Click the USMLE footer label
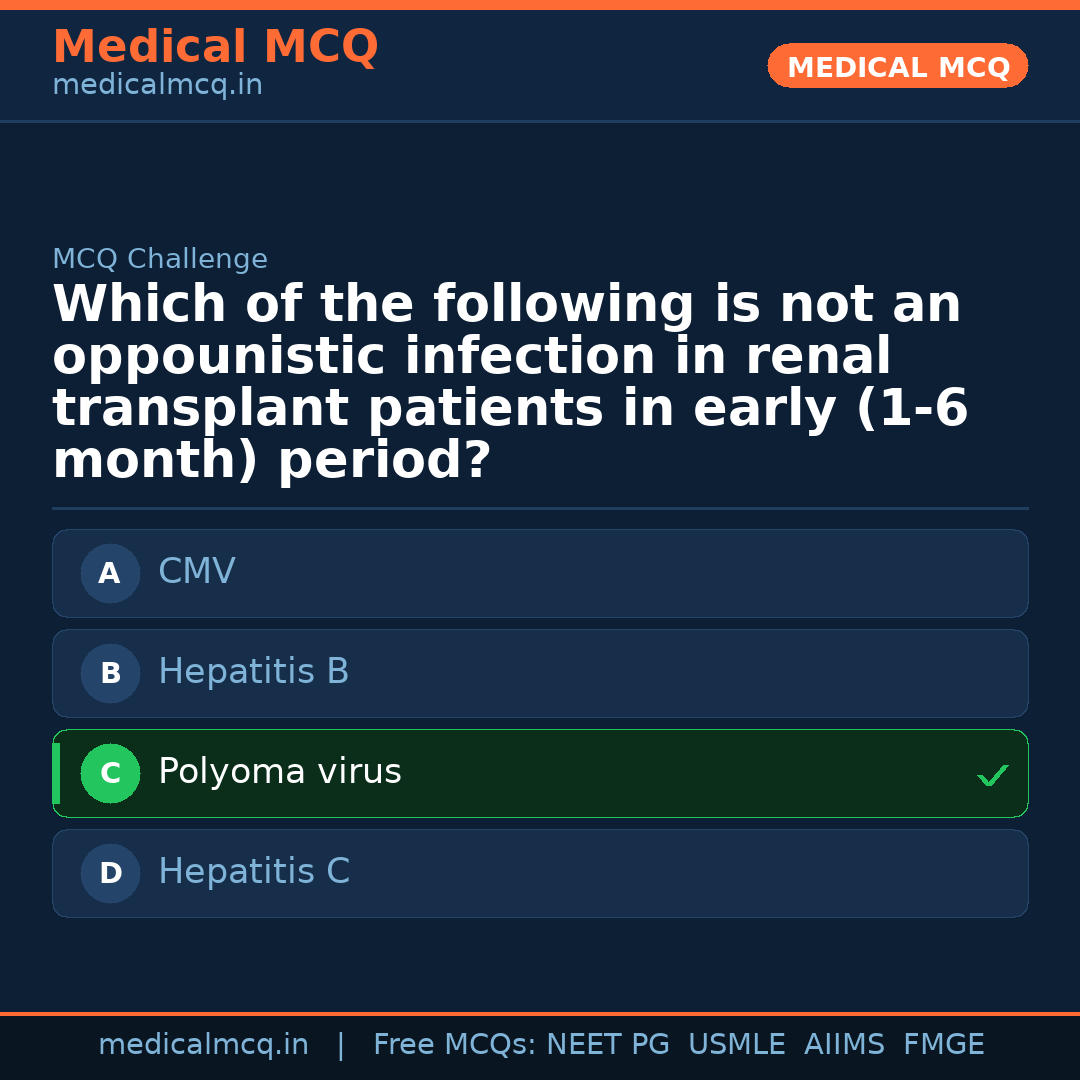Screen dimensions: 1080x1080 pyautogui.click(x=736, y=1045)
